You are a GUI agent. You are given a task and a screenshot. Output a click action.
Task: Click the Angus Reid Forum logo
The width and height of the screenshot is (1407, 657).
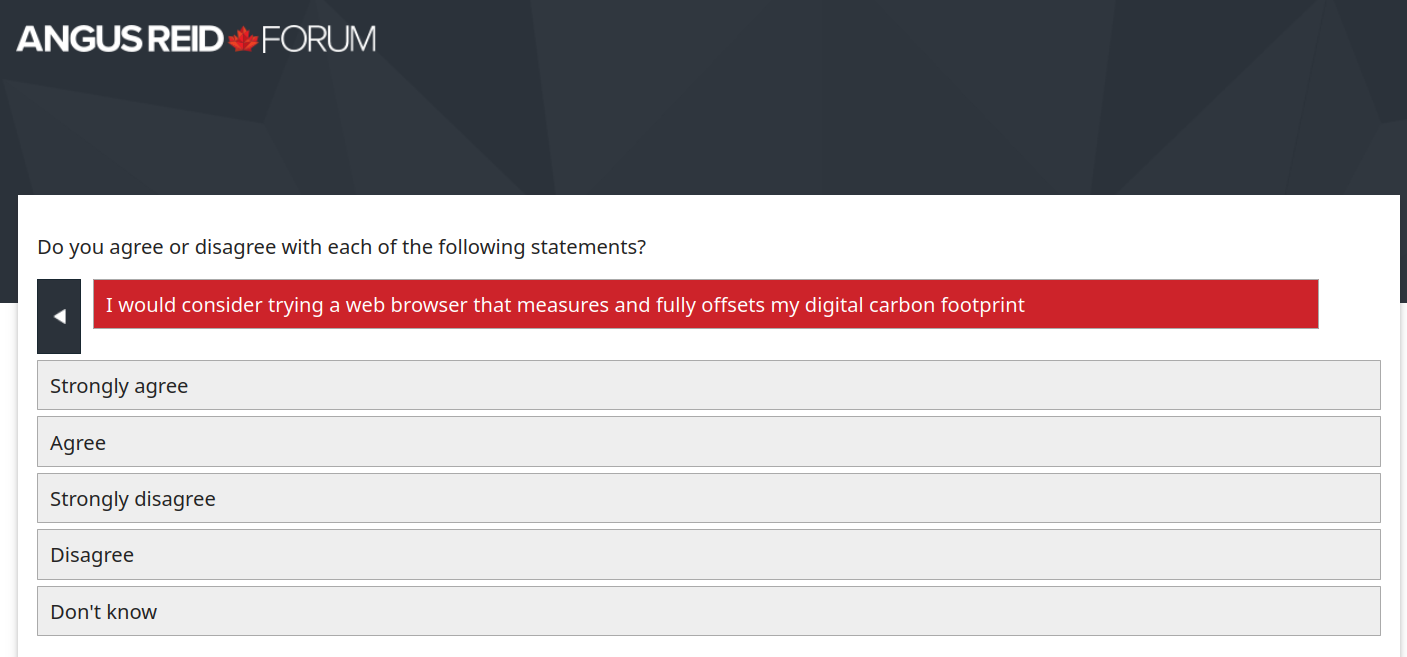pos(196,39)
